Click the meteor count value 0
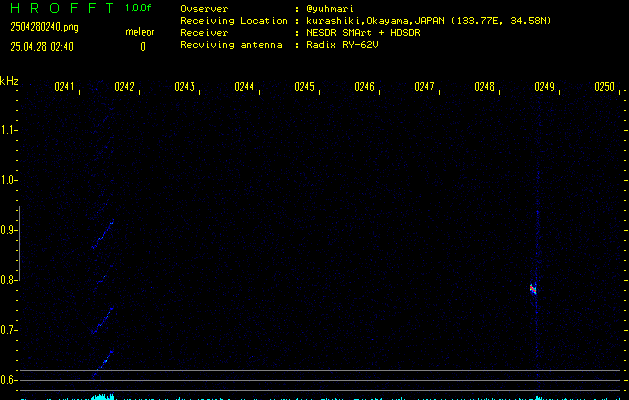The image size is (629, 400). click(143, 47)
